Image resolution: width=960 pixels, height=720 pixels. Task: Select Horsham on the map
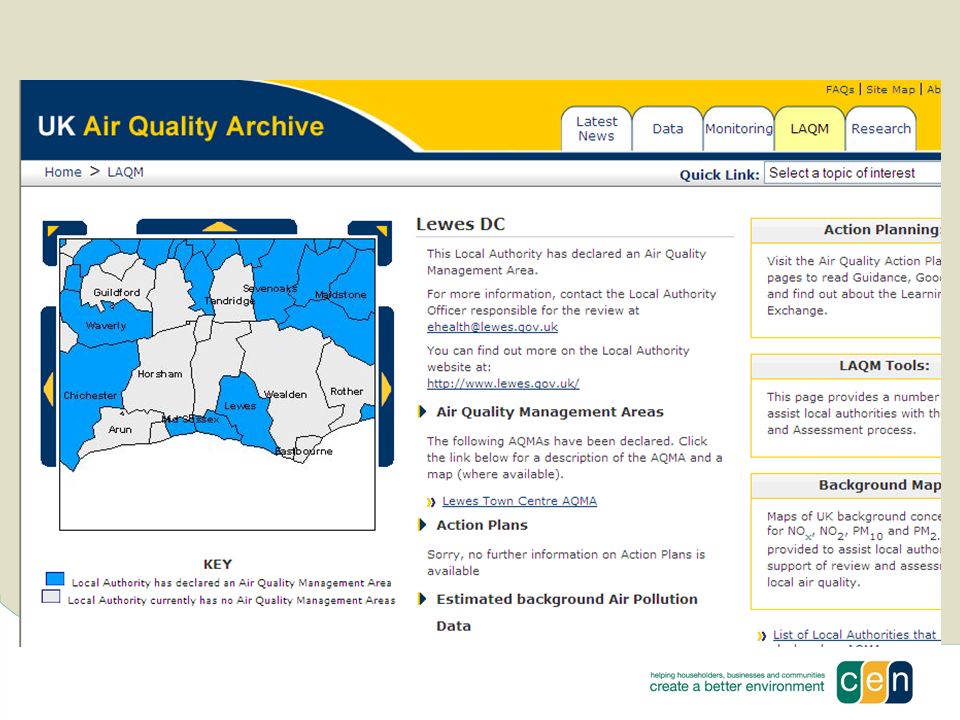[160, 373]
